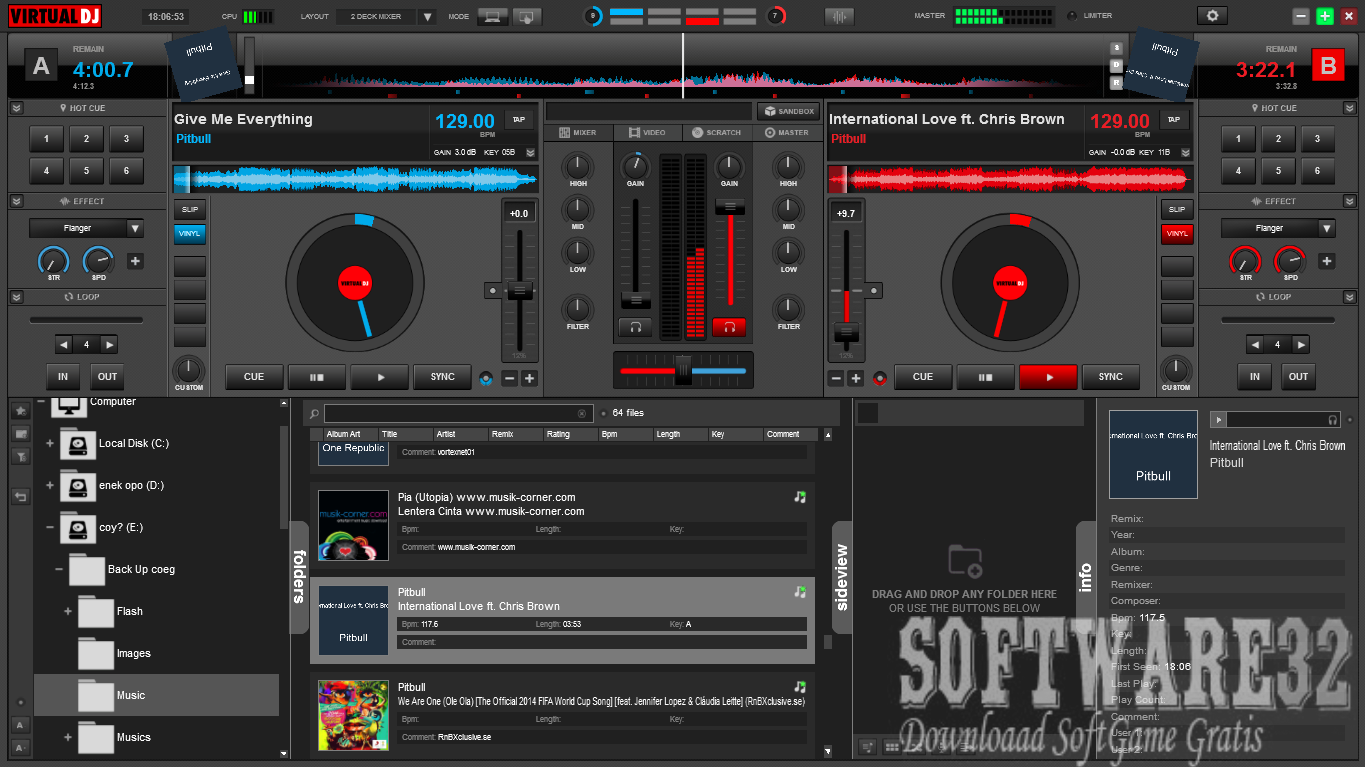Viewport: 1365px width, 767px height.
Task: Toggle the red VINYL mode on deck B
Action: point(1177,234)
